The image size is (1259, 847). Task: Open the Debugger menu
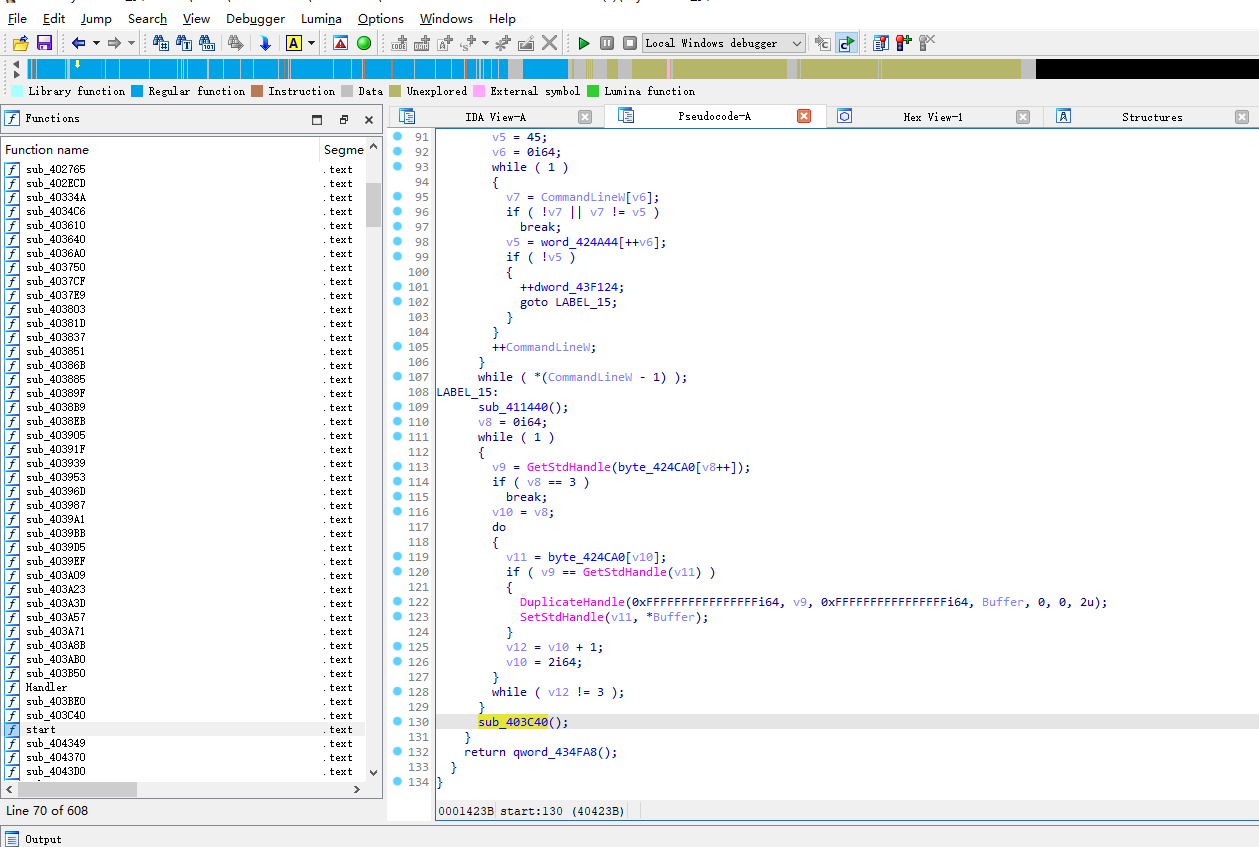coord(255,18)
